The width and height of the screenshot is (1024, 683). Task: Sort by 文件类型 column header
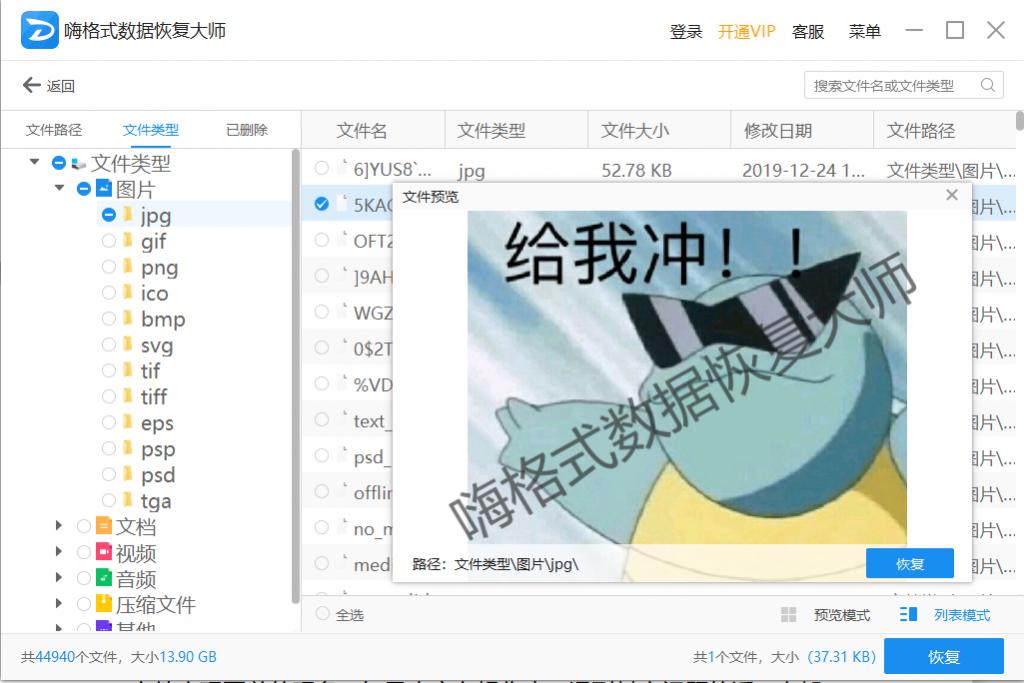point(490,130)
